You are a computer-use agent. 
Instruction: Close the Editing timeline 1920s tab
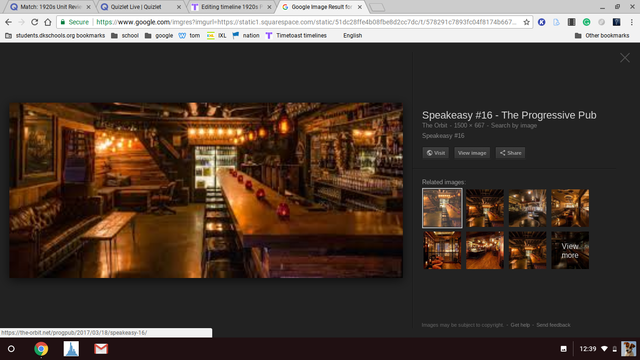tap(269, 7)
